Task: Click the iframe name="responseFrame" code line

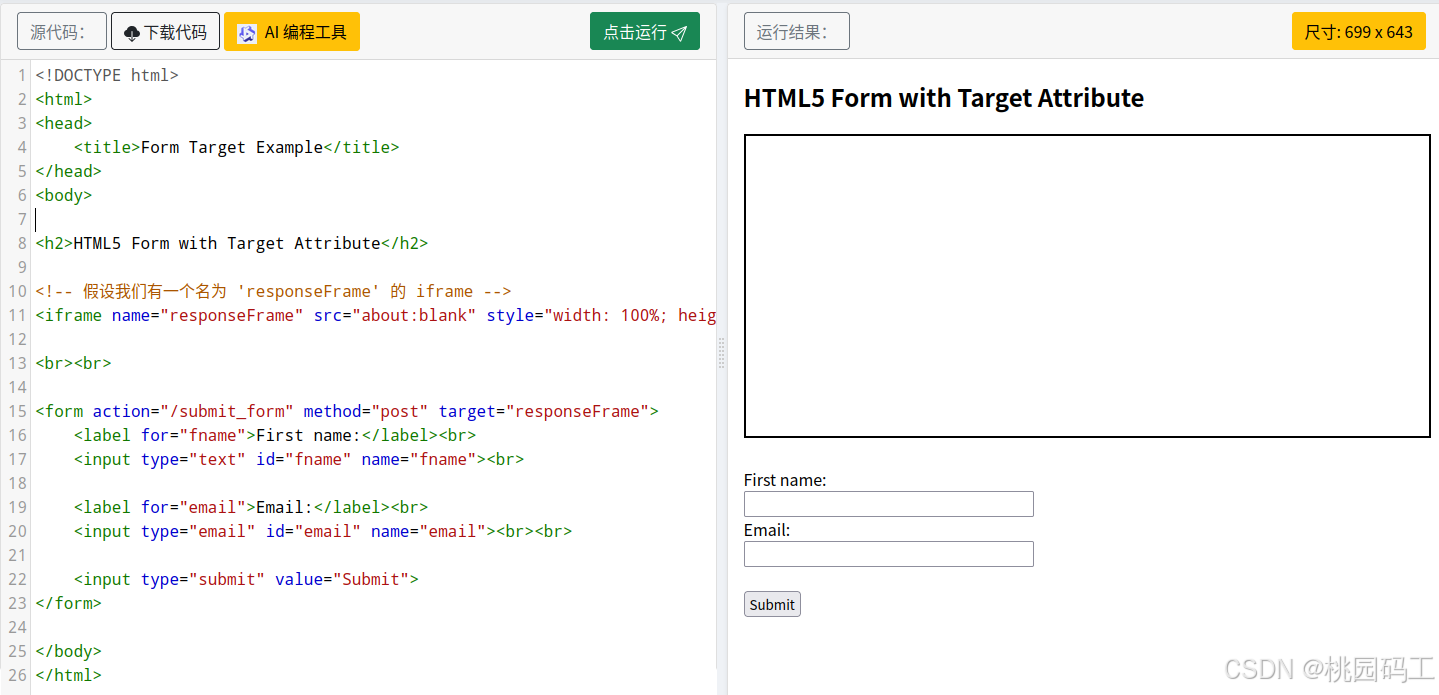Action: (x=375, y=315)
